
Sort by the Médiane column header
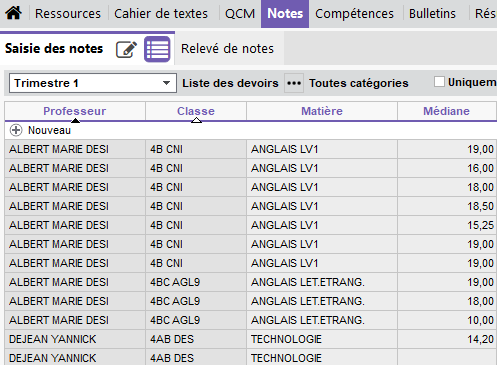coord(447,111)
